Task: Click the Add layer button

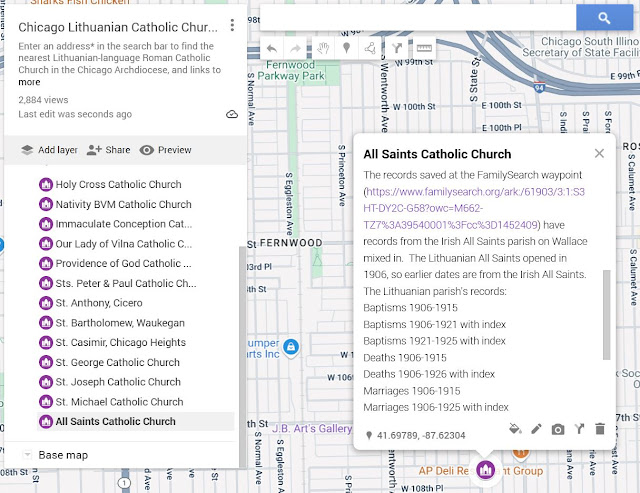Action: (x=49, y=150)
